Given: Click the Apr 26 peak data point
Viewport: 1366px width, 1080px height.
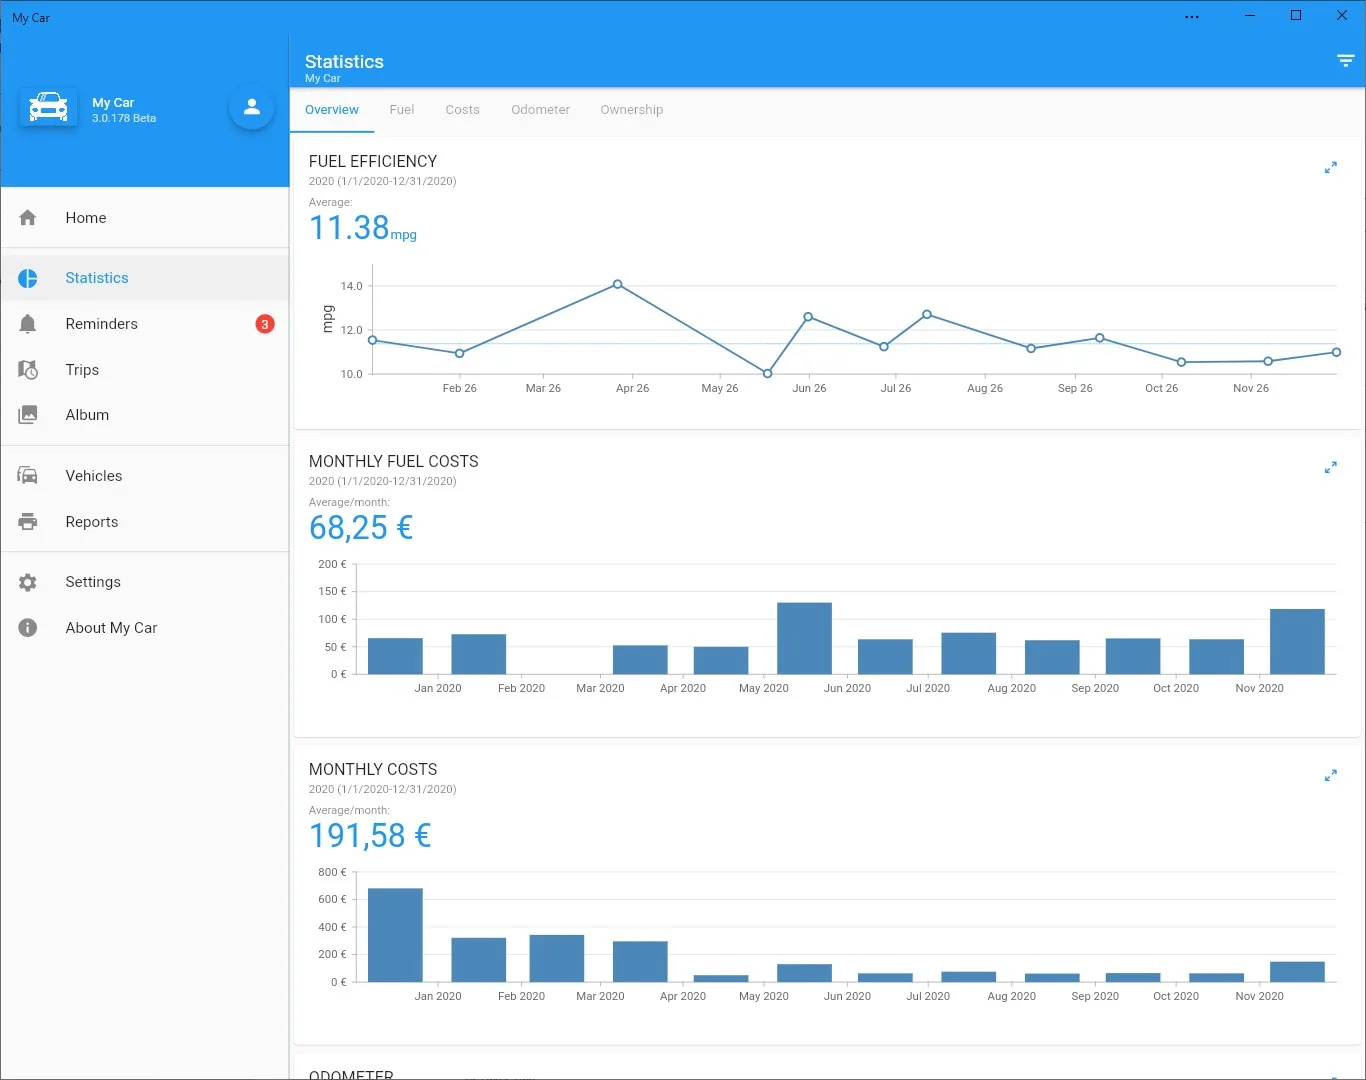Looking at the screenshot, I should (618, 285).
